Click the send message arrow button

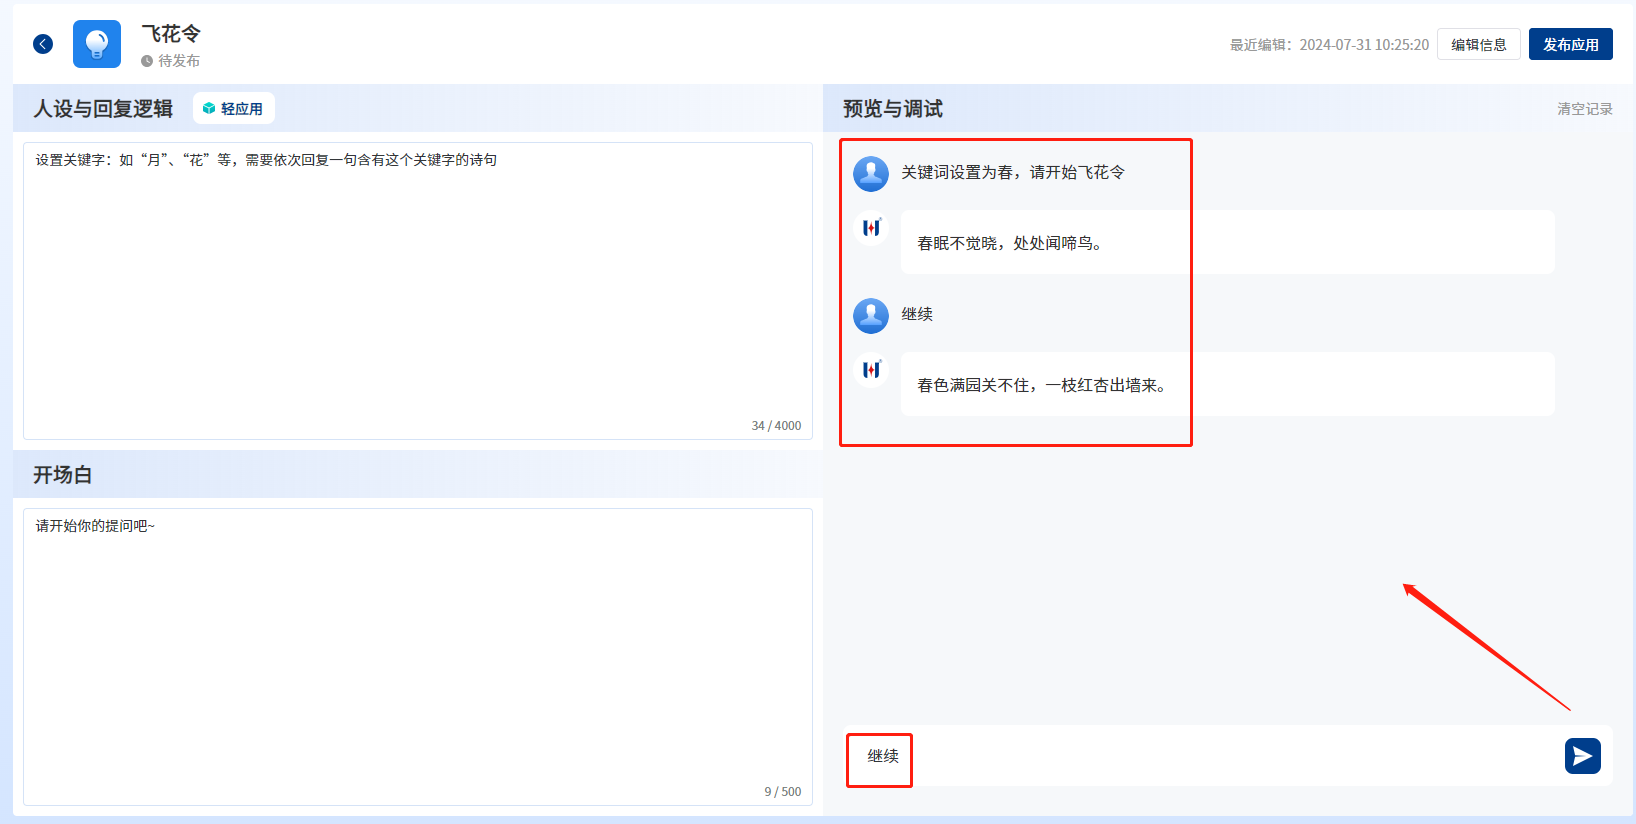click(1582, 756)
